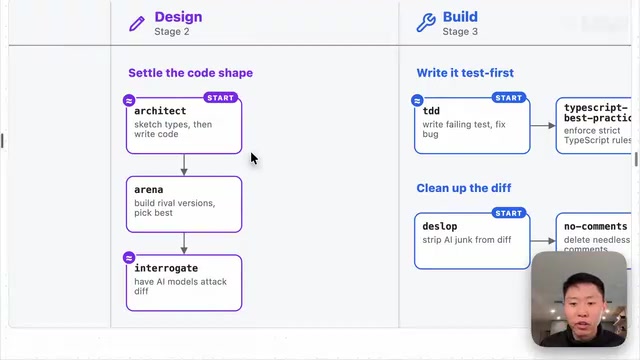The height and width of the screenshot is (360, 640).
Task: Click the wrench icon next to Build
Action: pos(426,22)
